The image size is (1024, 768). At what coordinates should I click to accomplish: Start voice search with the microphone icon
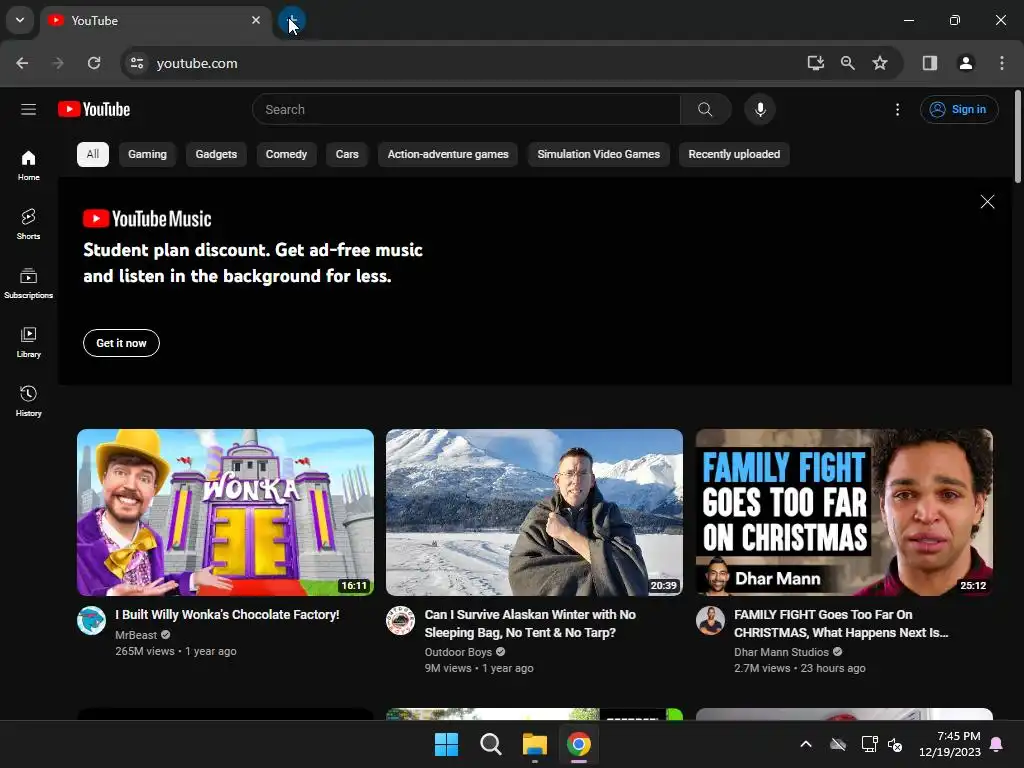pyautogui.click(x=760, y=109)
